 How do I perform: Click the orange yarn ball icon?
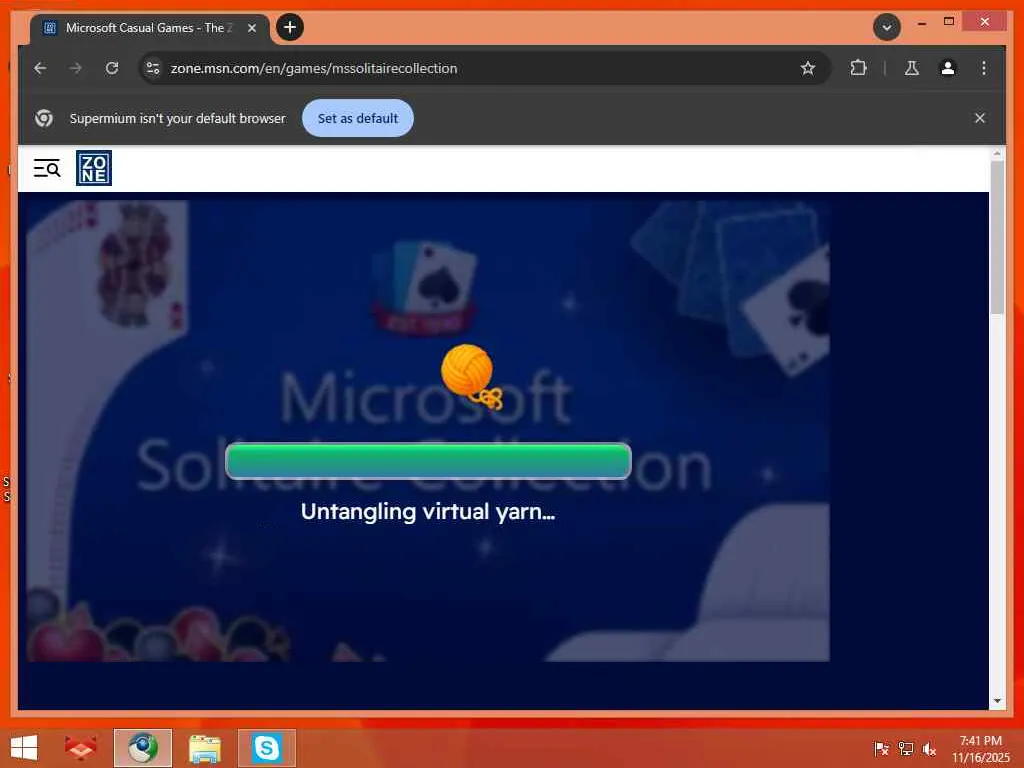[472, 376]
